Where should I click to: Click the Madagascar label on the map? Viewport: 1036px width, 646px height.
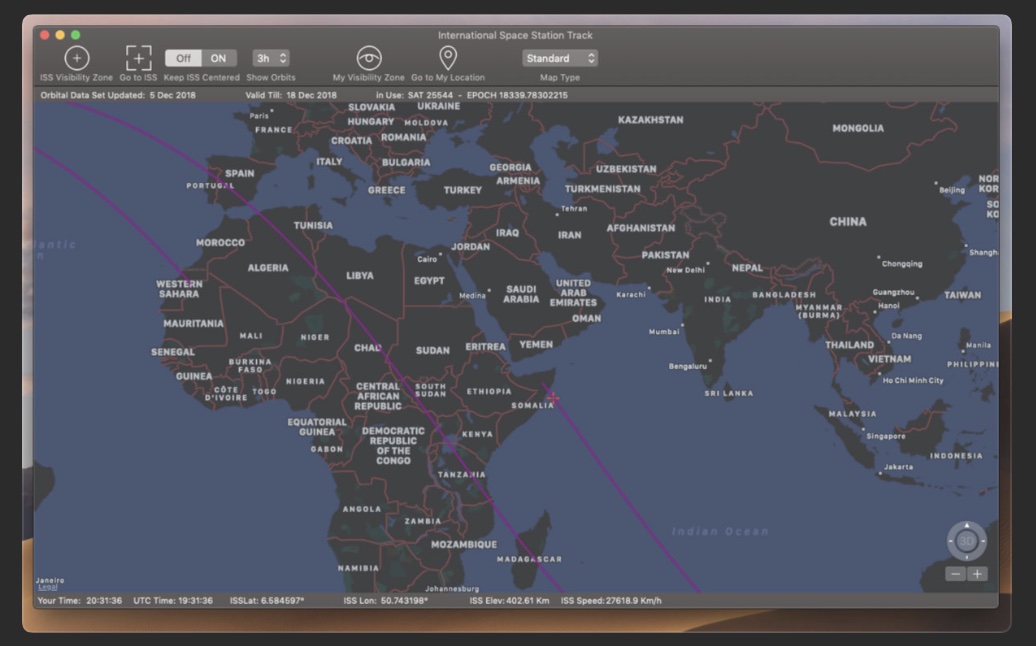click(529, 559)
